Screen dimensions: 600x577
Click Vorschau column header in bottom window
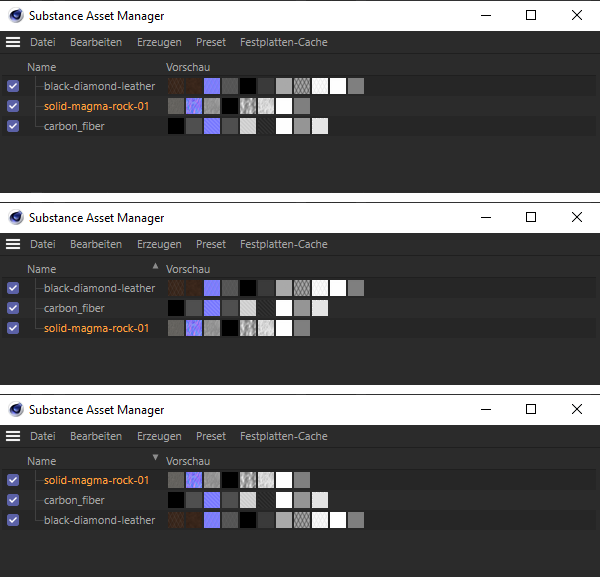[188, 461]
